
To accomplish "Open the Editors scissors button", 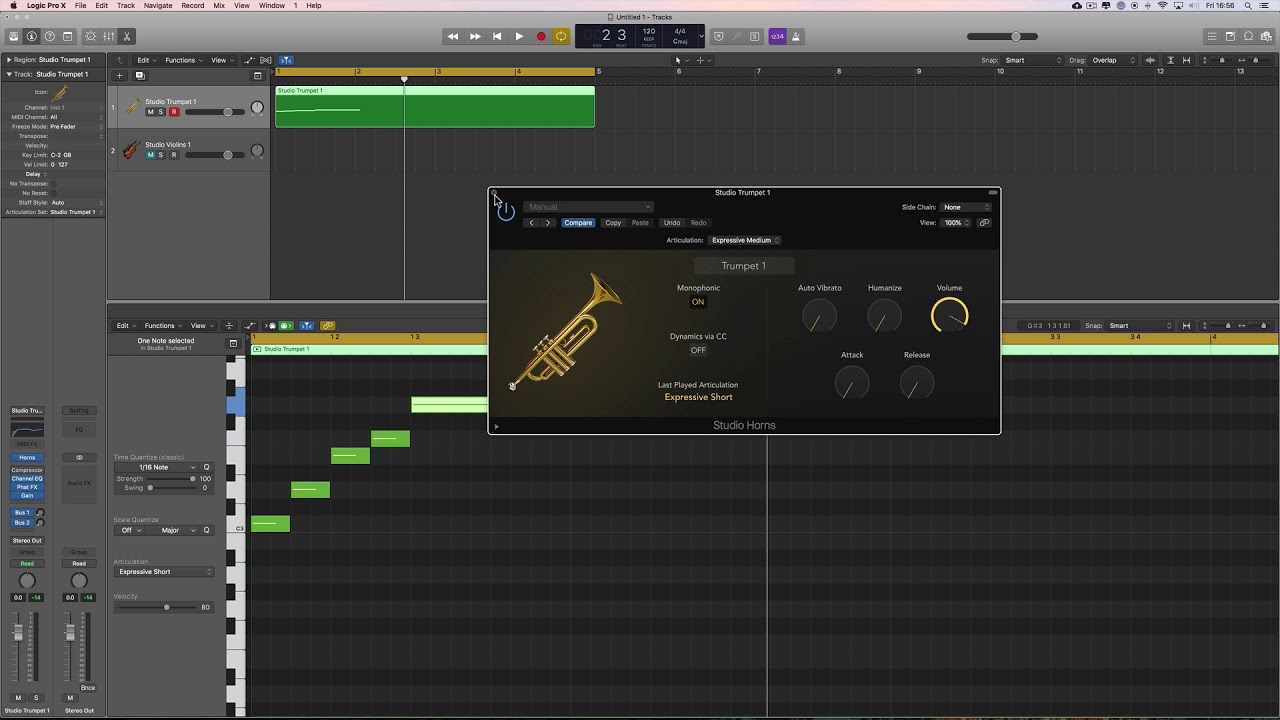I will point(126,37).
